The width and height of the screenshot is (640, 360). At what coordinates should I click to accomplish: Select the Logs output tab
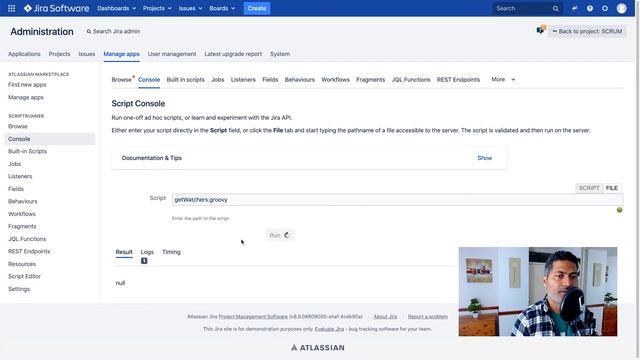[147, 252]
